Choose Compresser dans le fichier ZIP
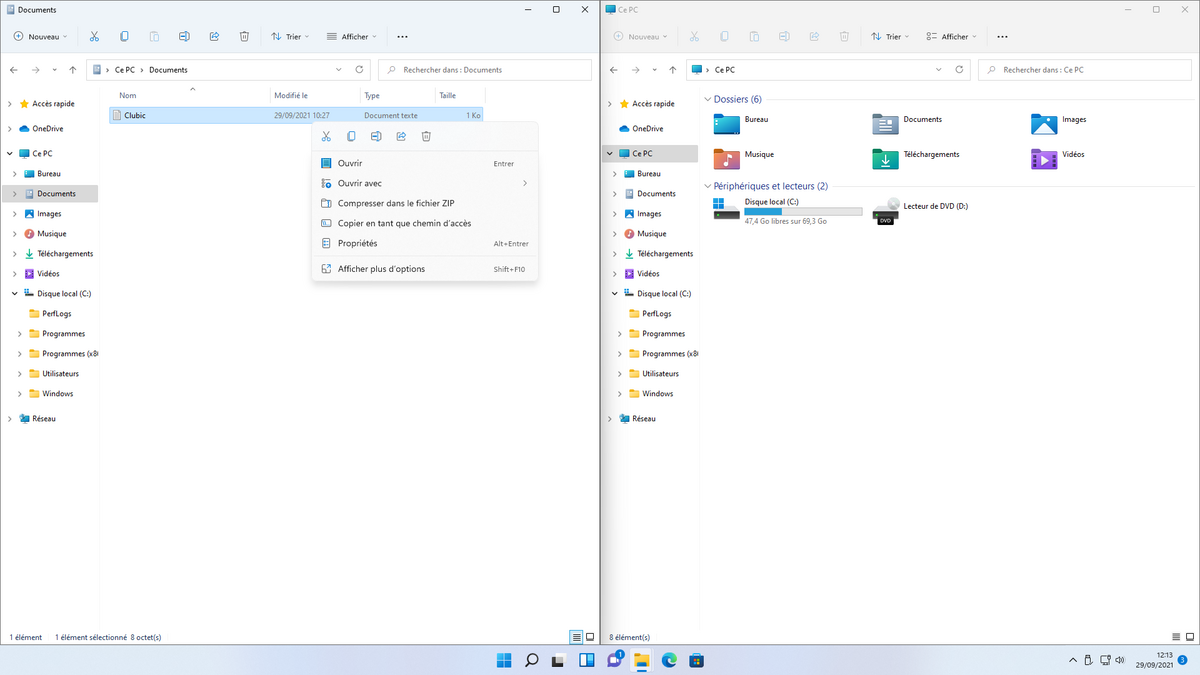Screen dimensions: 1200x675 (x=396, y=203)
